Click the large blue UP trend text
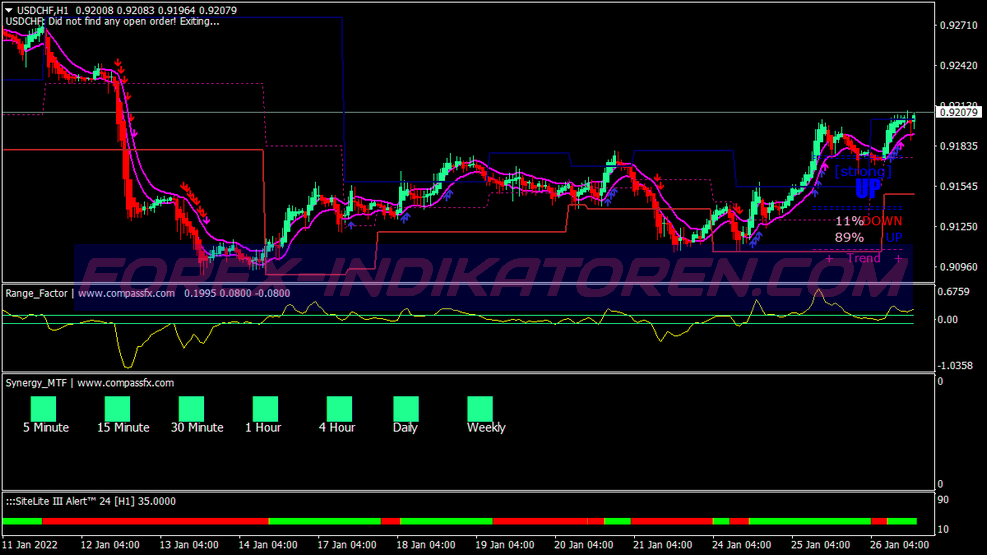Screen dimensions: 987x555 tap(869, 189)
